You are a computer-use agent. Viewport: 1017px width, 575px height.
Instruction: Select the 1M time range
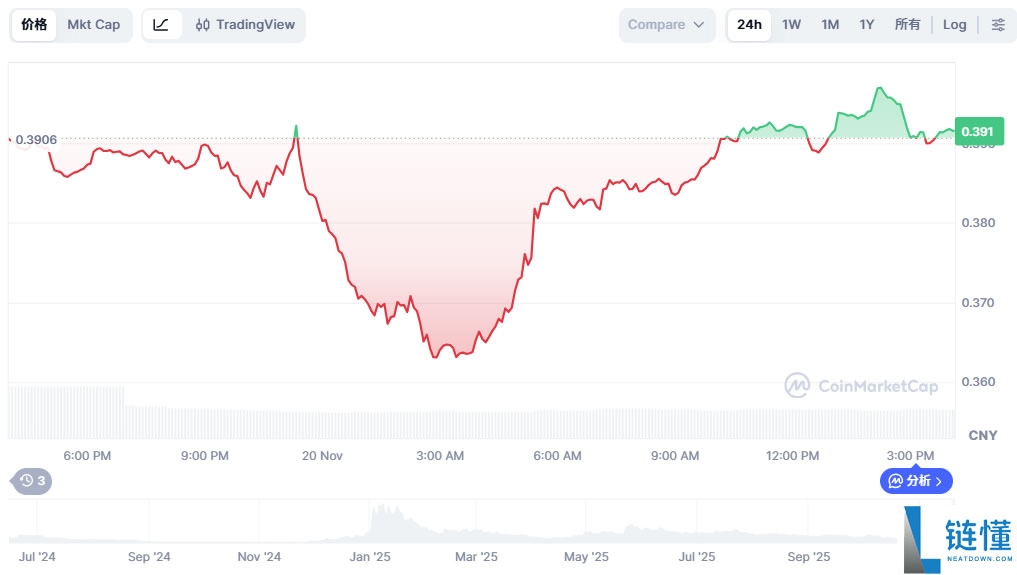click(x=830, y=25)
